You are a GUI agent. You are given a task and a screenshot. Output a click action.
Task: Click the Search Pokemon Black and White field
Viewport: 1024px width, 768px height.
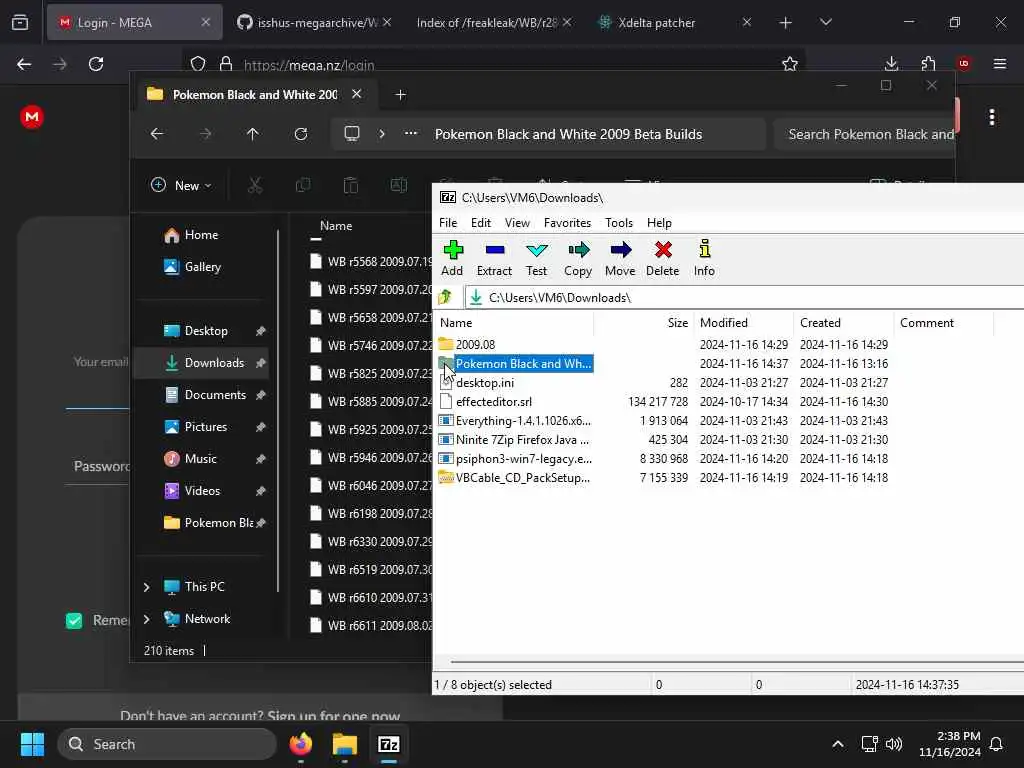click(x=865, y=135)
